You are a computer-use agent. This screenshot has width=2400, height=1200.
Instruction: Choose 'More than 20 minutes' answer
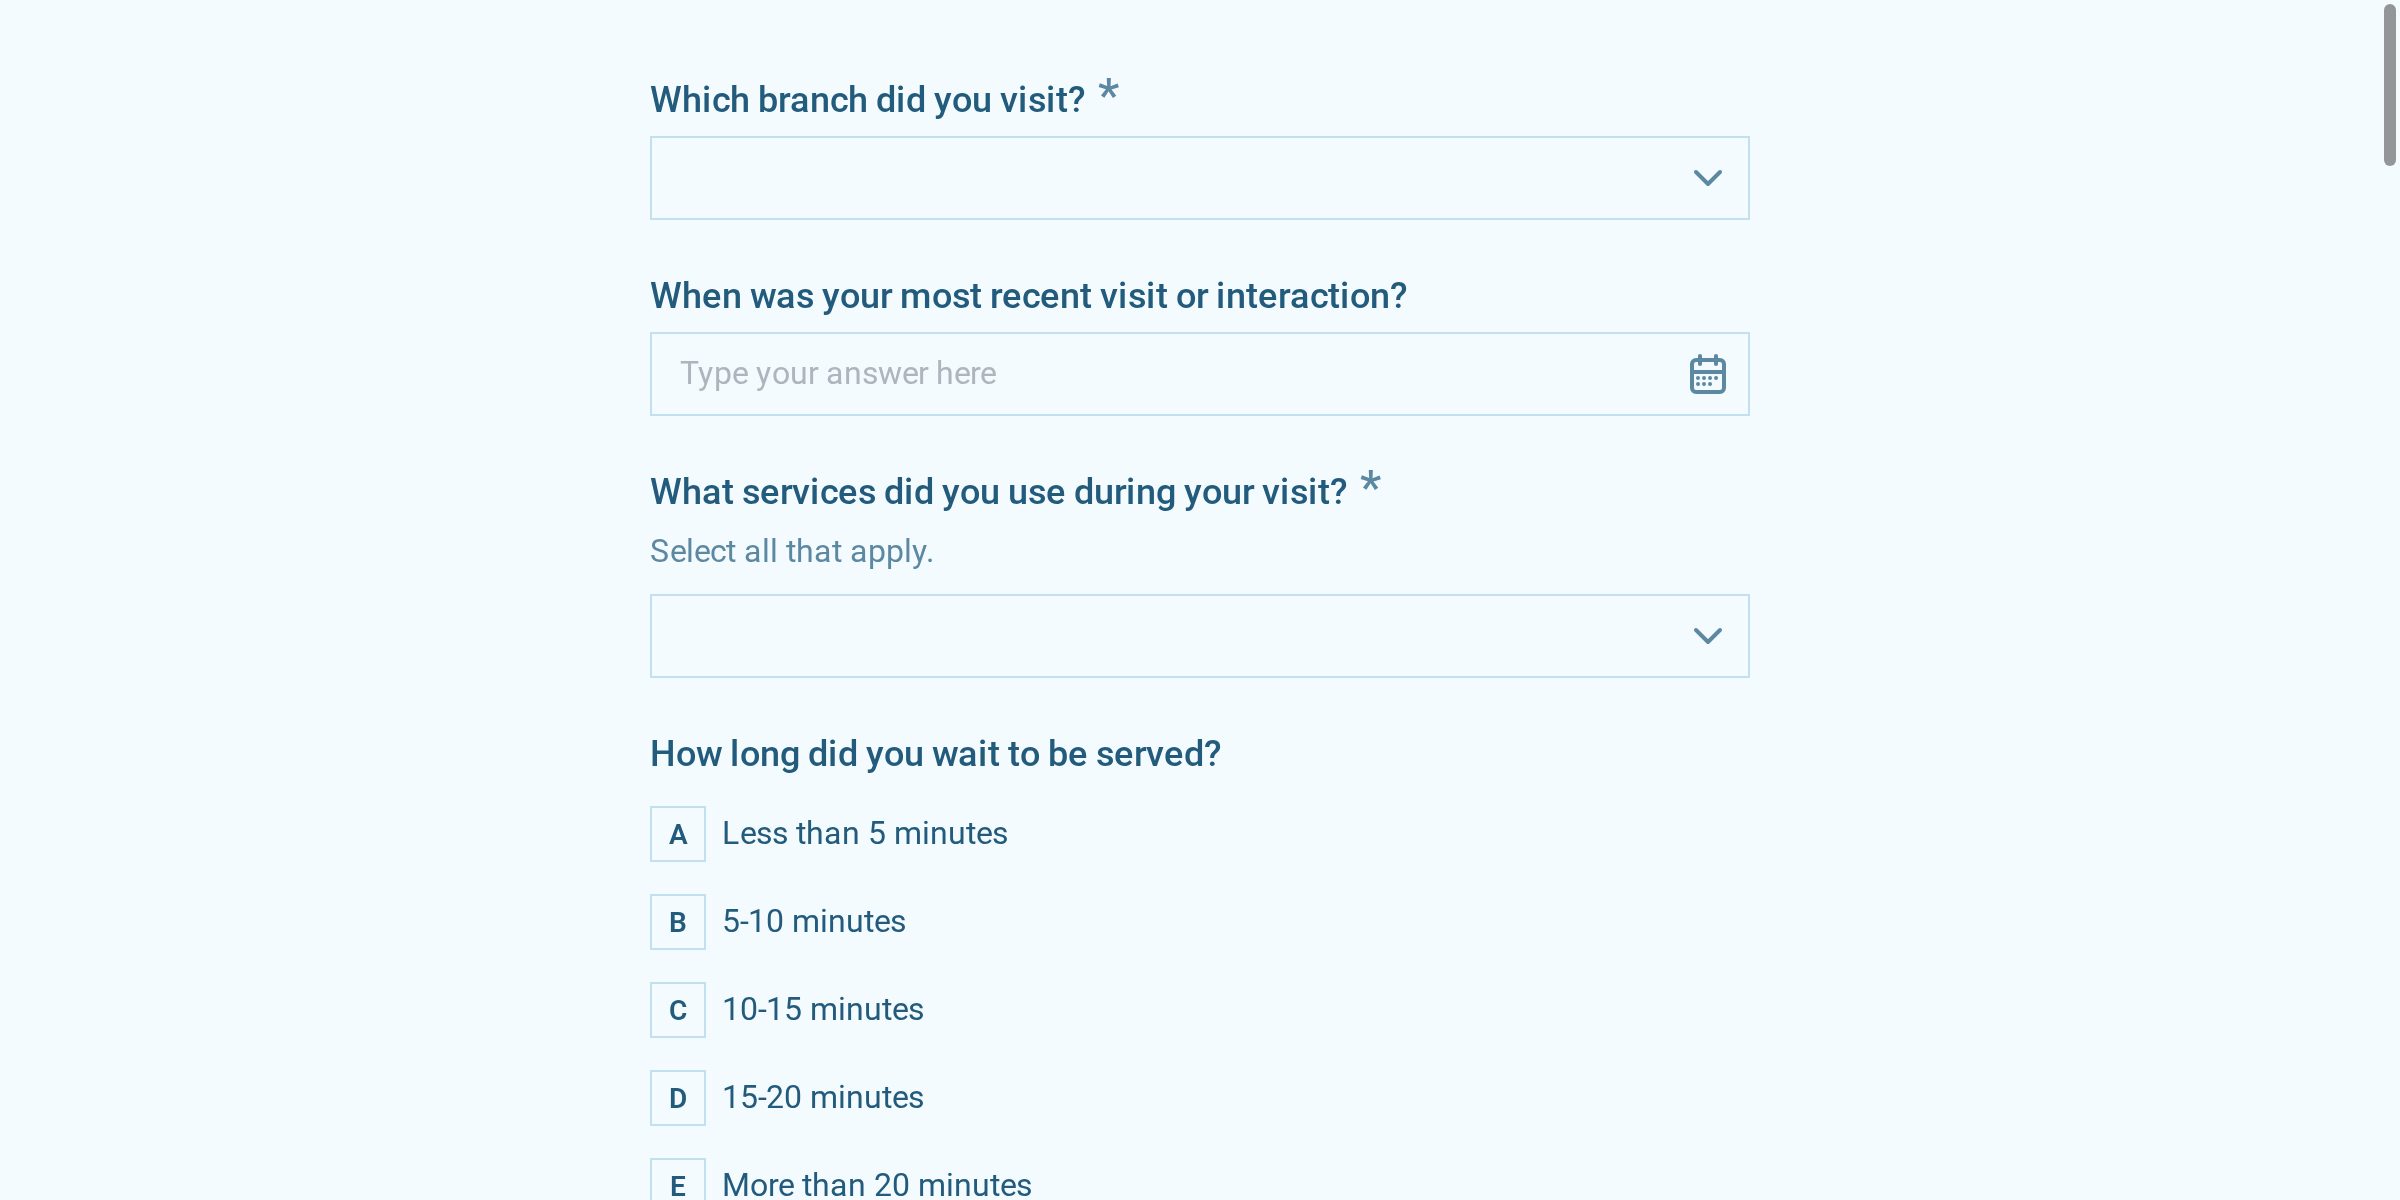876,1184
